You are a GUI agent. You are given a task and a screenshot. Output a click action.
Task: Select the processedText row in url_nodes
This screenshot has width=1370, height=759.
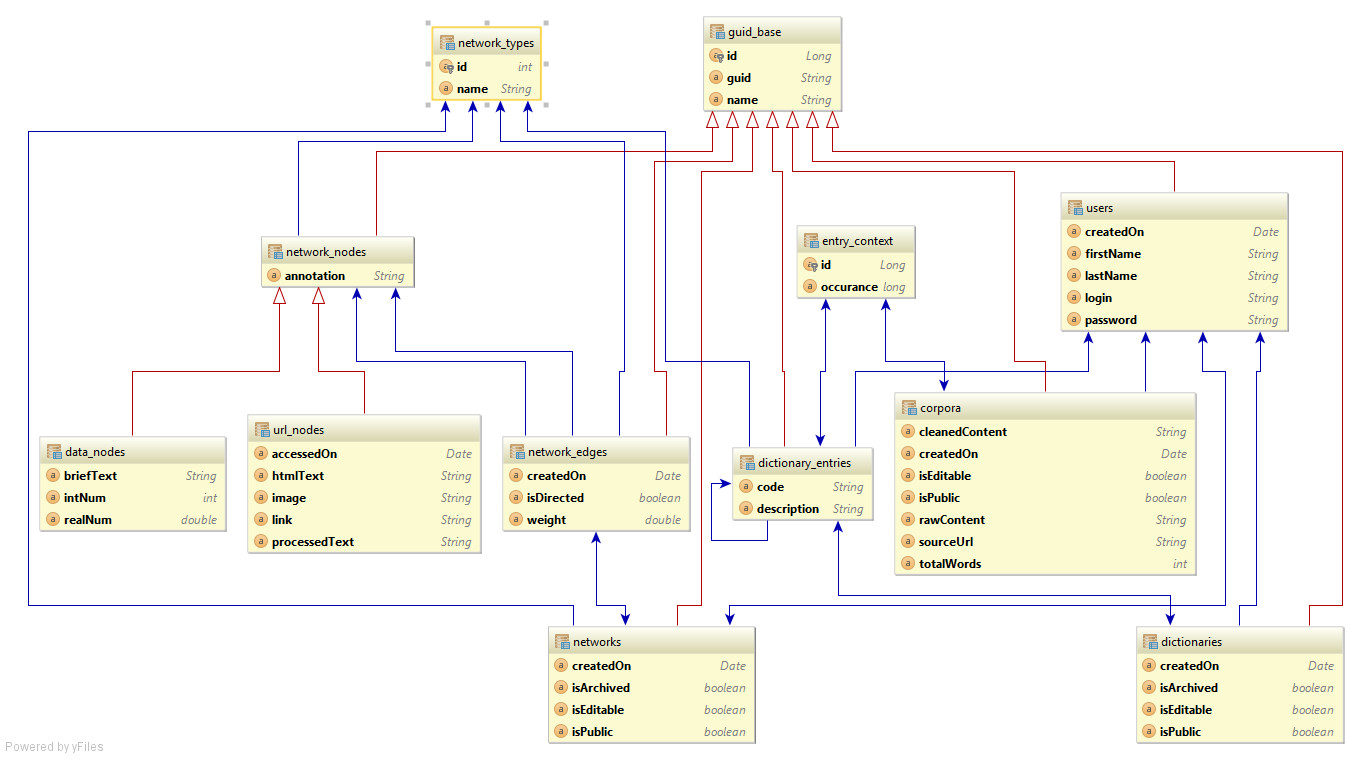pyautogui.click(x=312, y=542)
